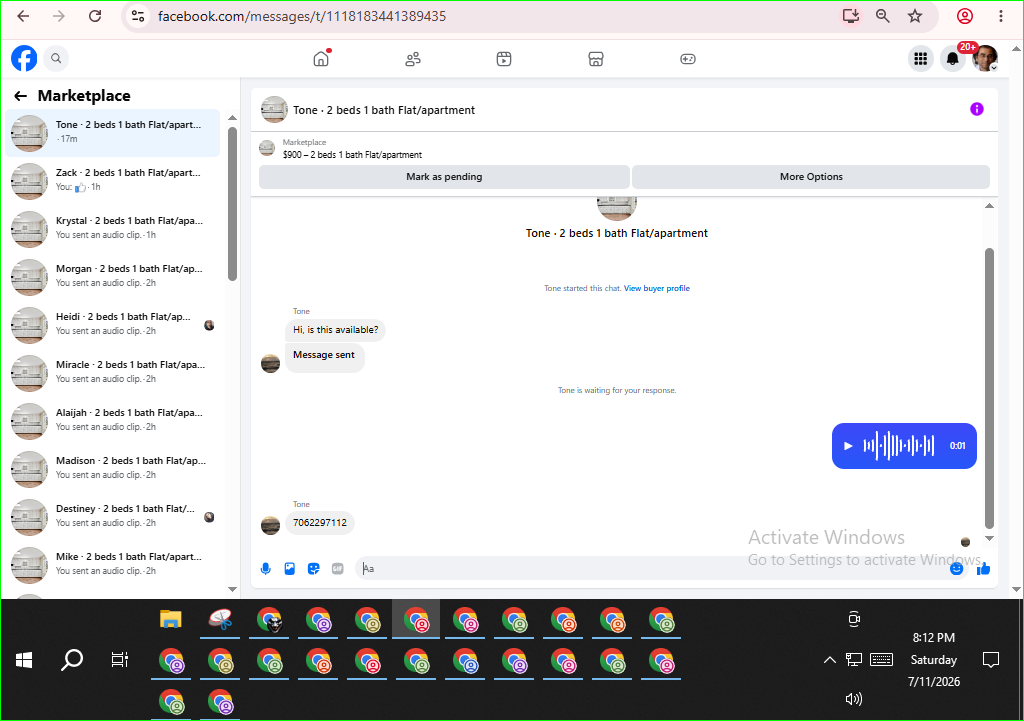Click the site information icon in address bar
The image size is (1024, 721).
(x=138, y=16)
